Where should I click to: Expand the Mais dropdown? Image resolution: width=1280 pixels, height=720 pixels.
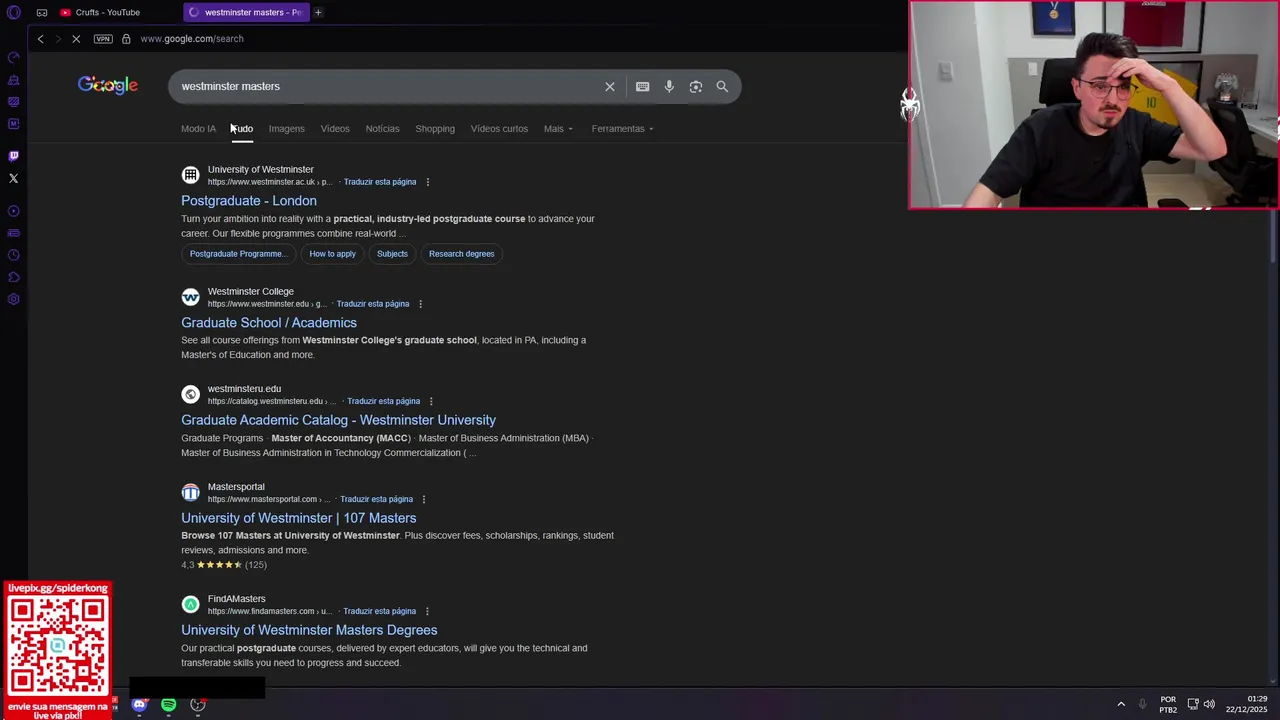pos(558,128)
